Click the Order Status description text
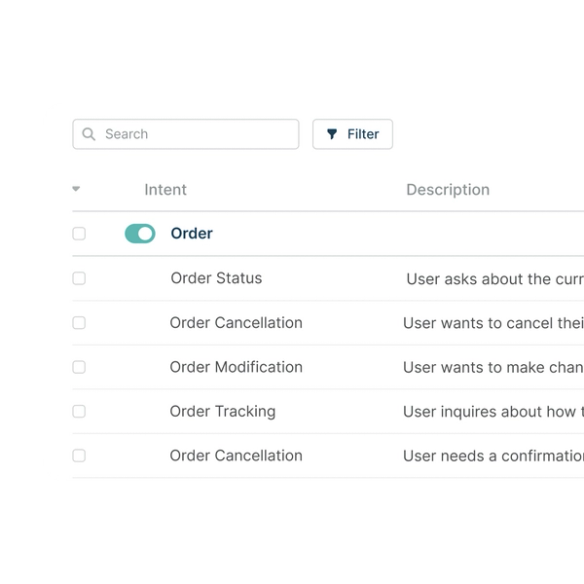584x584 pixels. coord(495,279)
